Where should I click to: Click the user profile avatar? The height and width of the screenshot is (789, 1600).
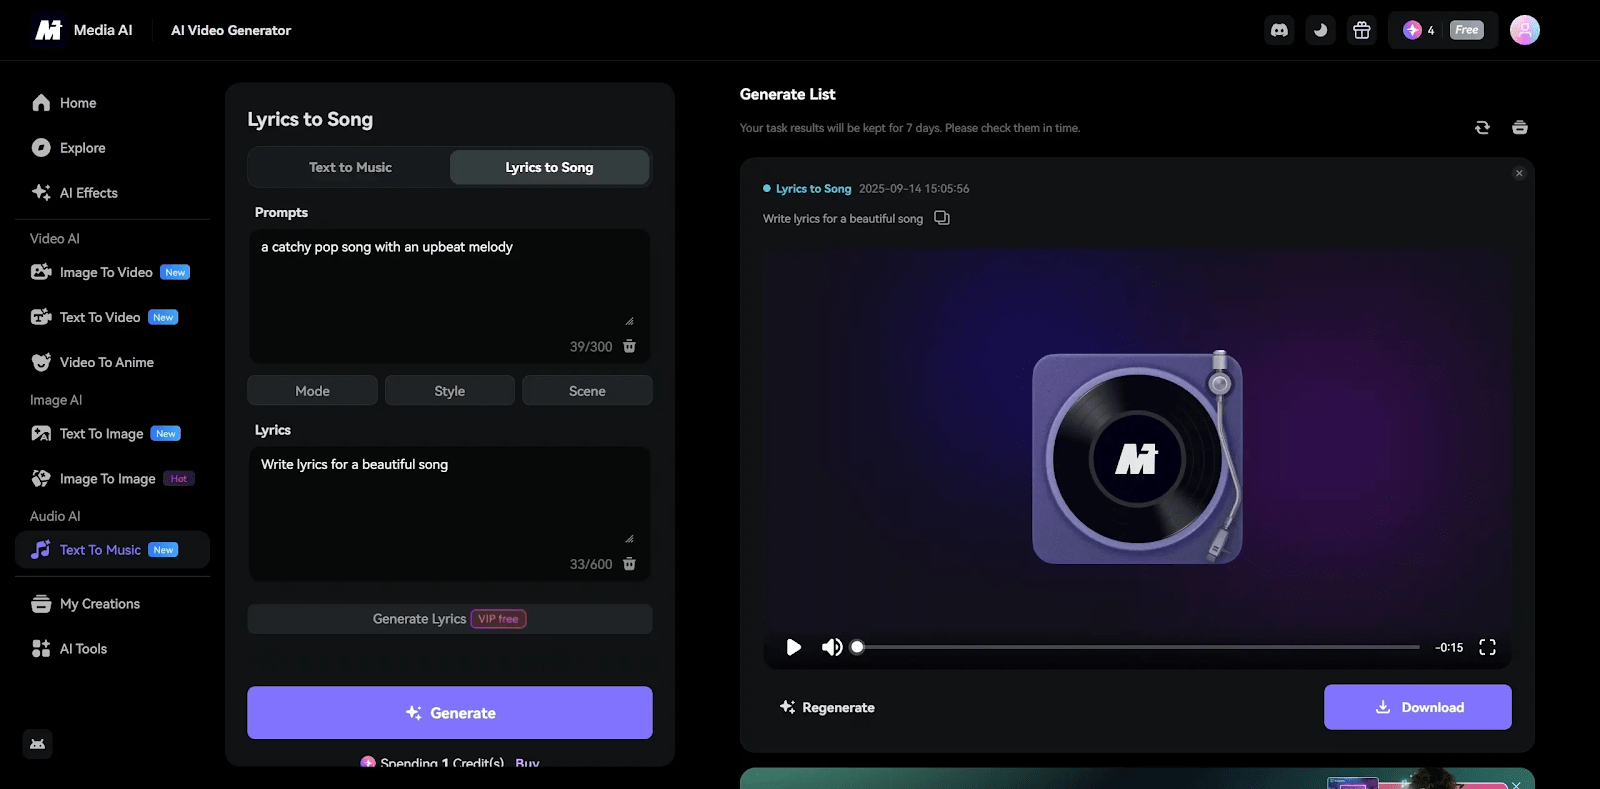click(x=1524, y=30)
